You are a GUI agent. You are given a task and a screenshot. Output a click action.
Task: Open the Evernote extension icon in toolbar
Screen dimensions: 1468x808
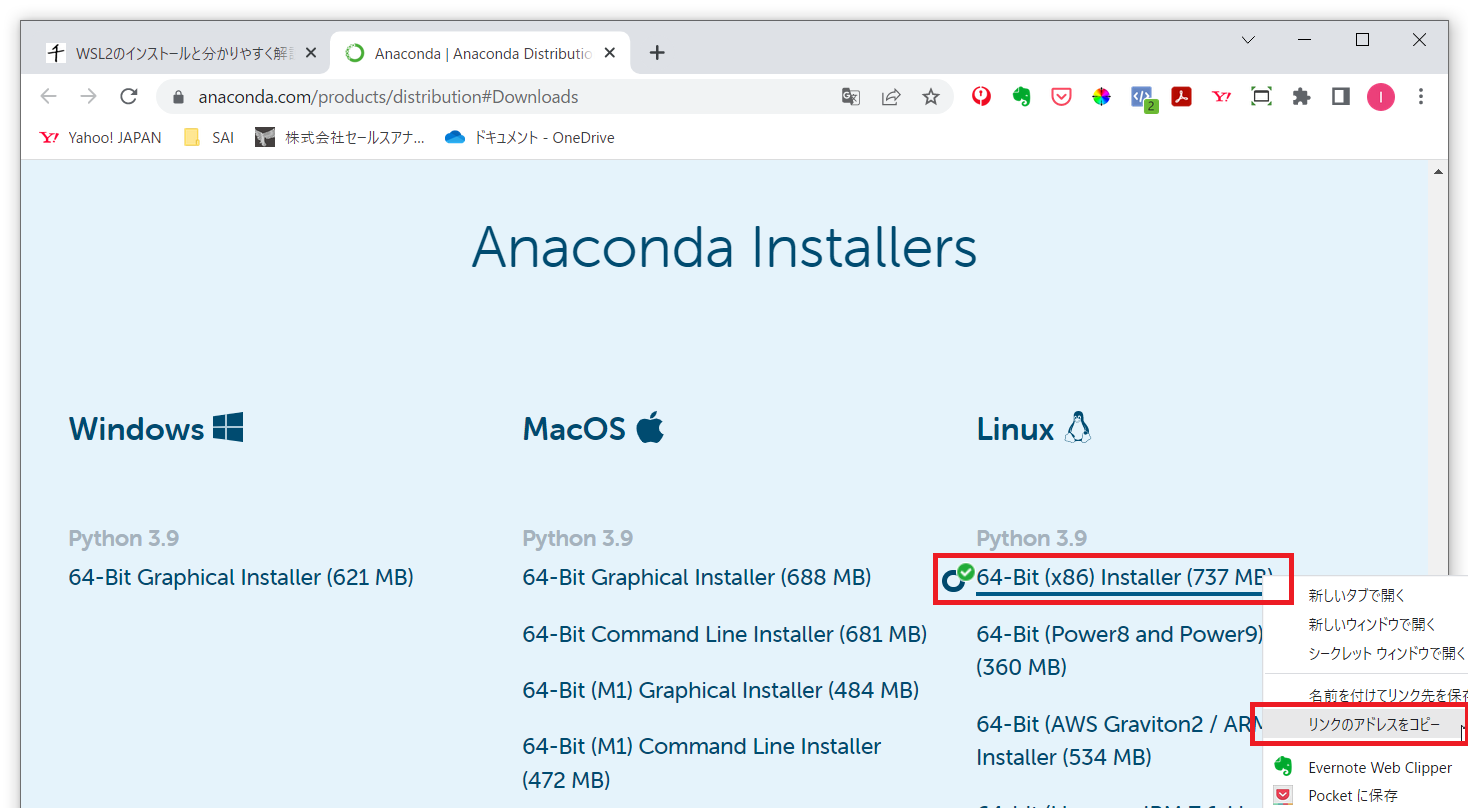click(x=1021, y=97)
